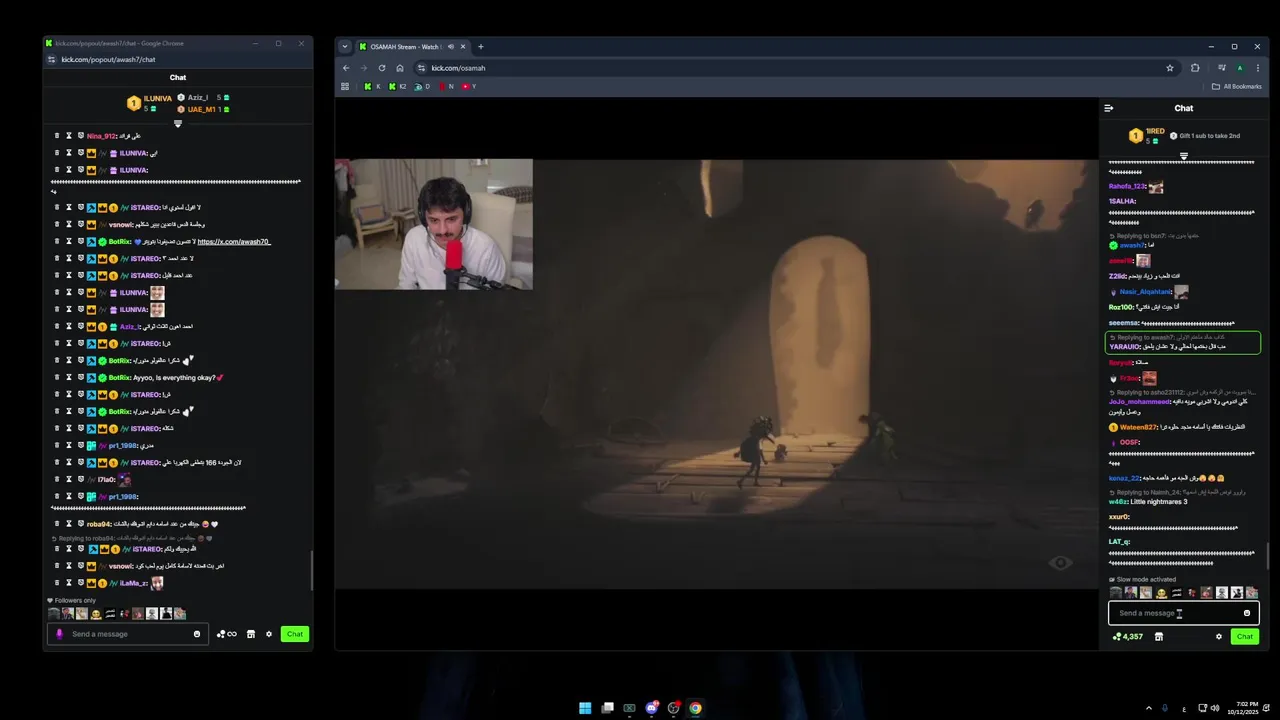Select 'Followers only' label in popout chat
This screenshot has height=720, width=1280.
click(76, 600)
